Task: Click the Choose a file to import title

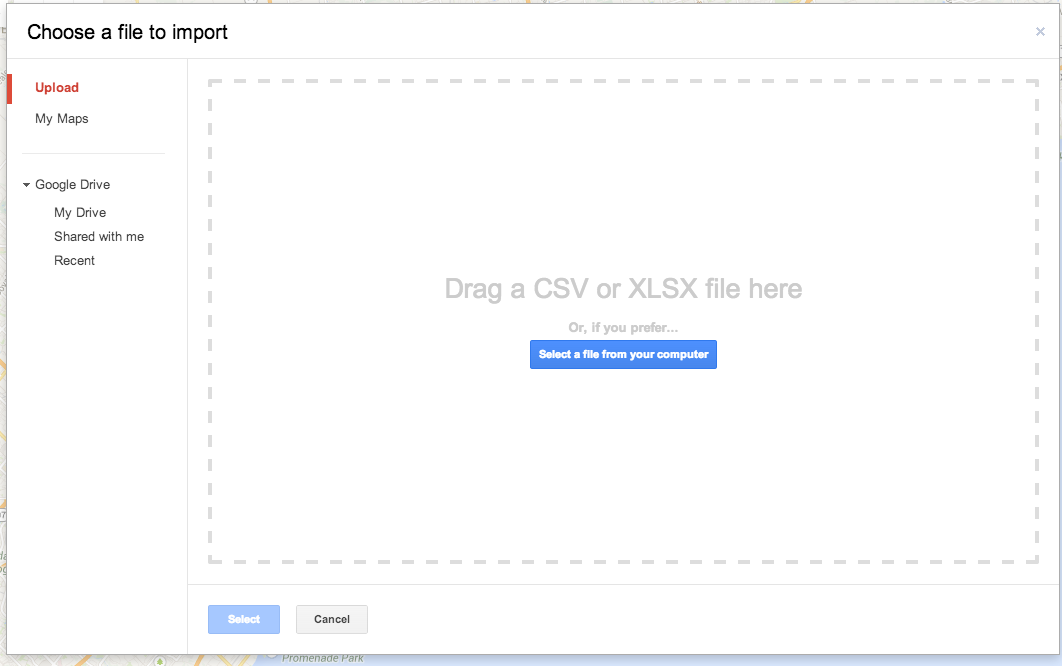Action: (128, 33)
